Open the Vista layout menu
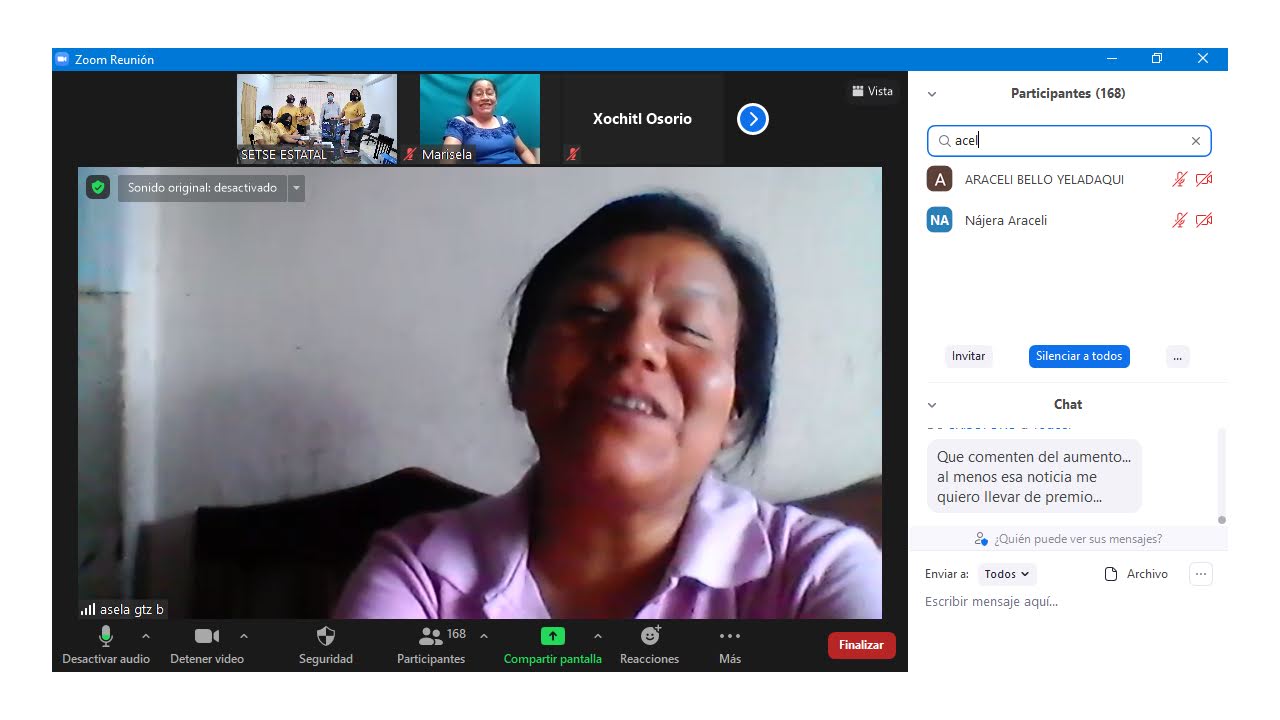 872,91
